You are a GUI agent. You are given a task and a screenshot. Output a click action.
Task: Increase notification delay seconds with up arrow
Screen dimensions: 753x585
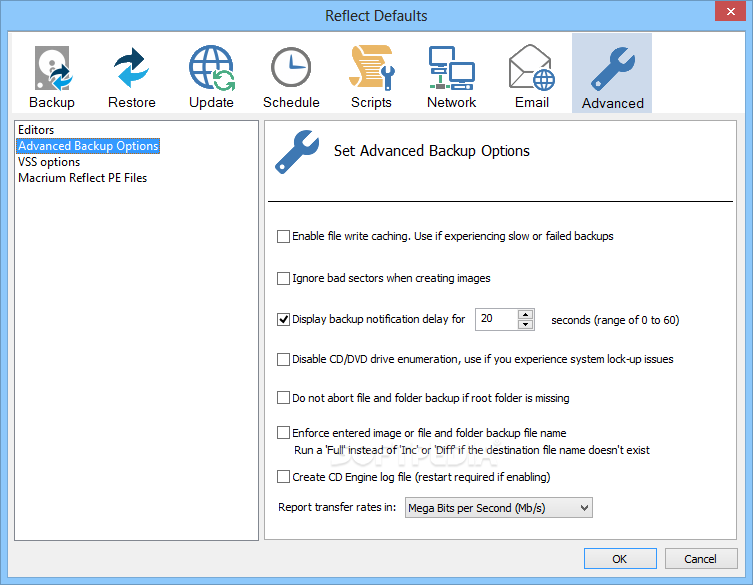pyautogui.click(x=525, y=315)
